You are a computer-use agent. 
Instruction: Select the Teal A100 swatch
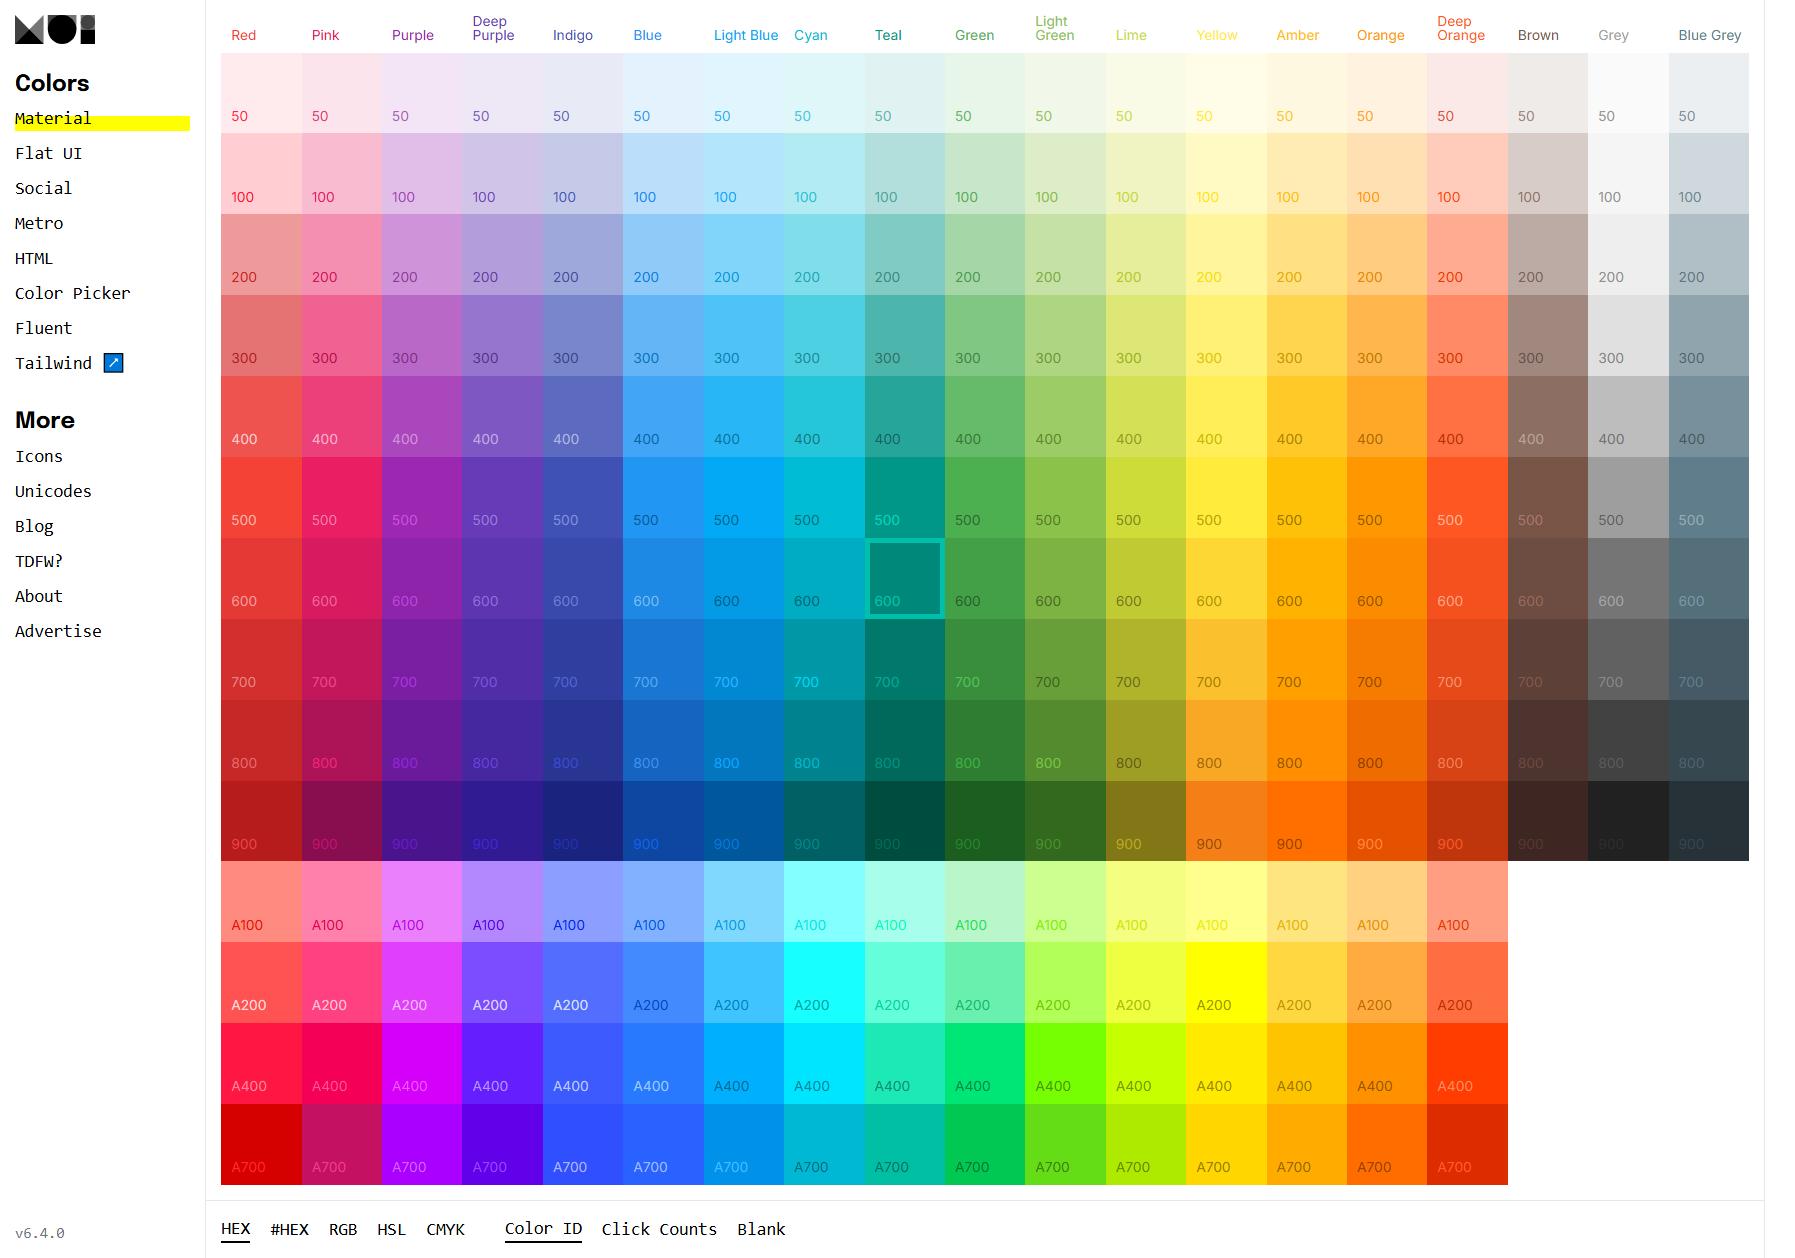[x=904, y=902]
